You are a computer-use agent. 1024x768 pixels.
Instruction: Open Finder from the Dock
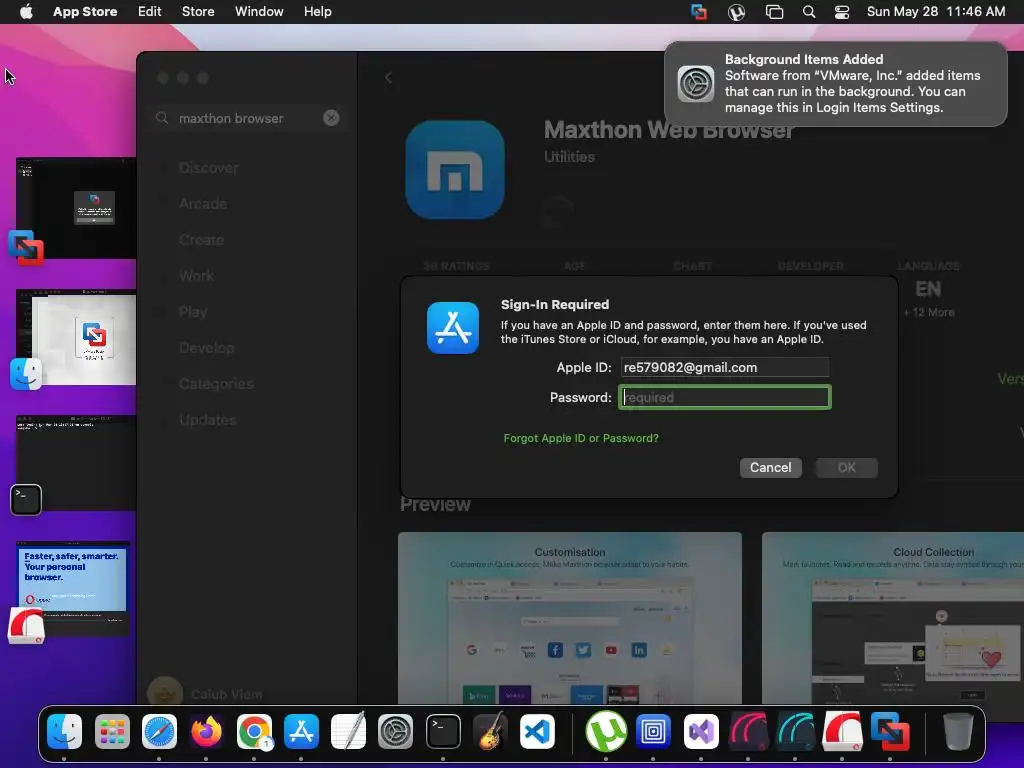64,731
